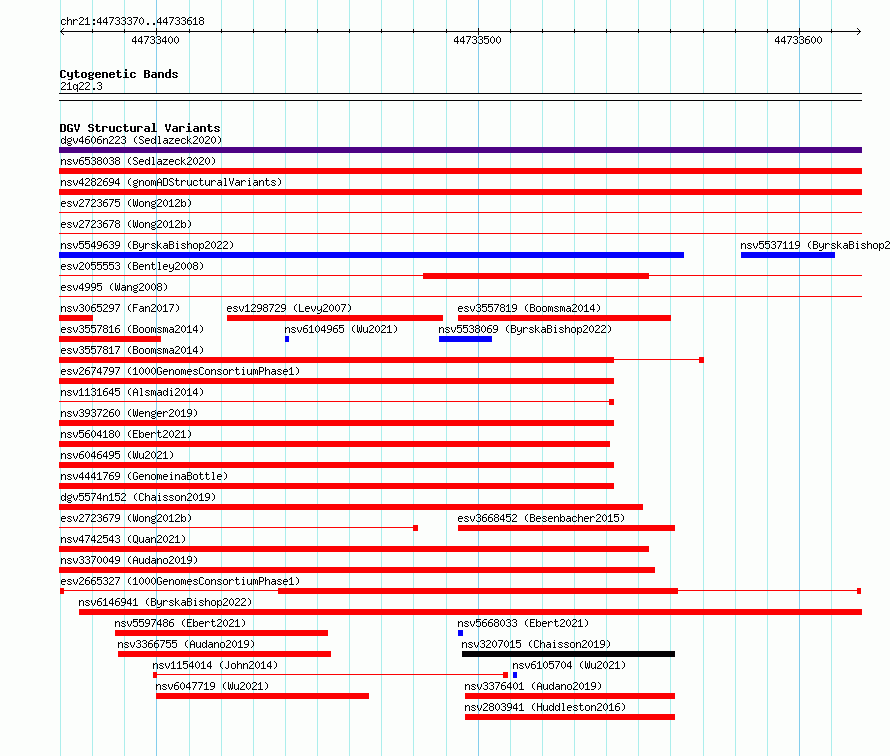Click the 44733500 ruler position
The height and width of the screenshot is (756, 890).
pos(477,40)
